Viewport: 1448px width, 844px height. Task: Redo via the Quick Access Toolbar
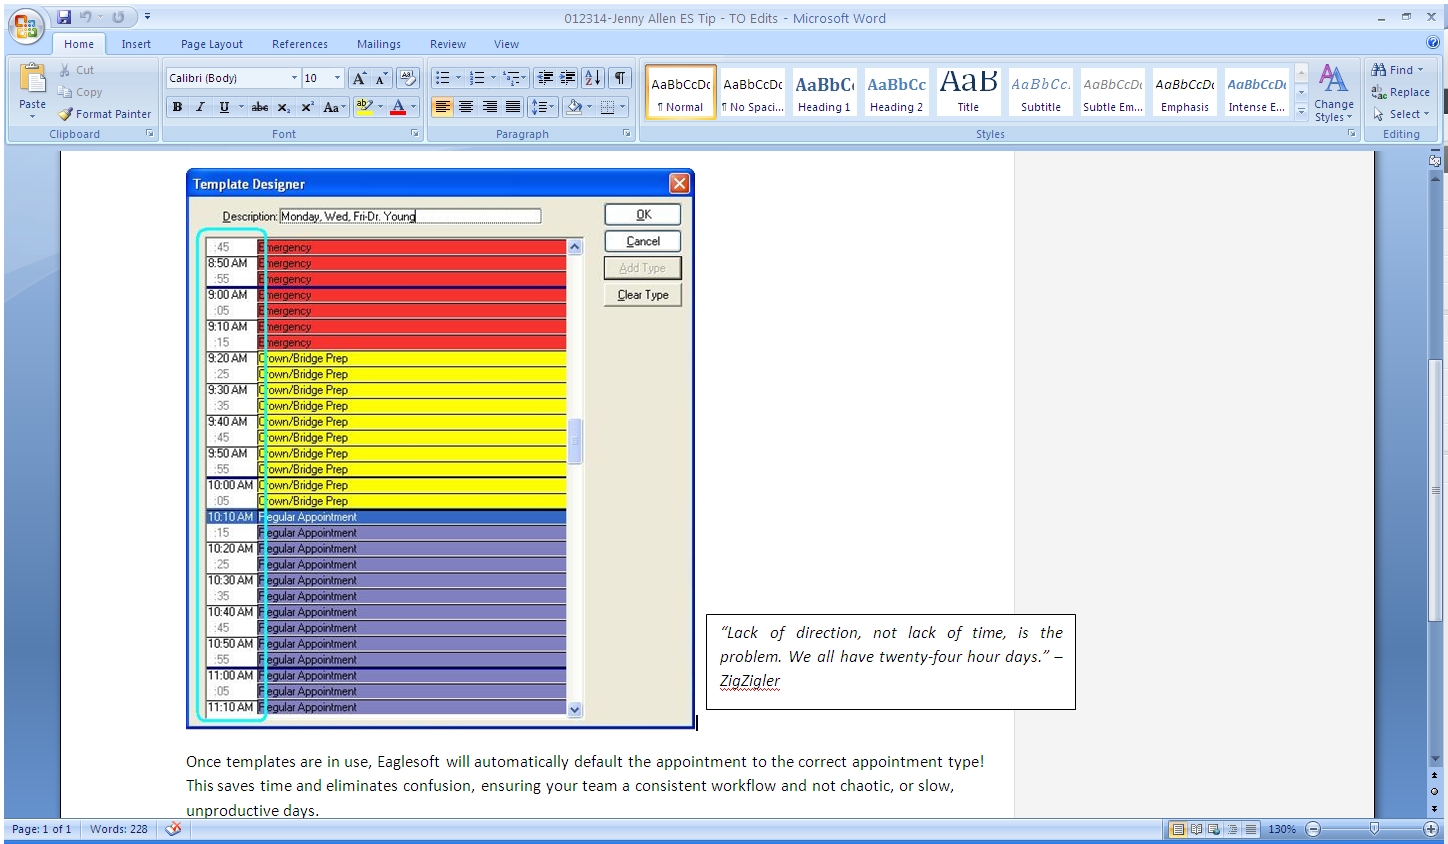119,17
